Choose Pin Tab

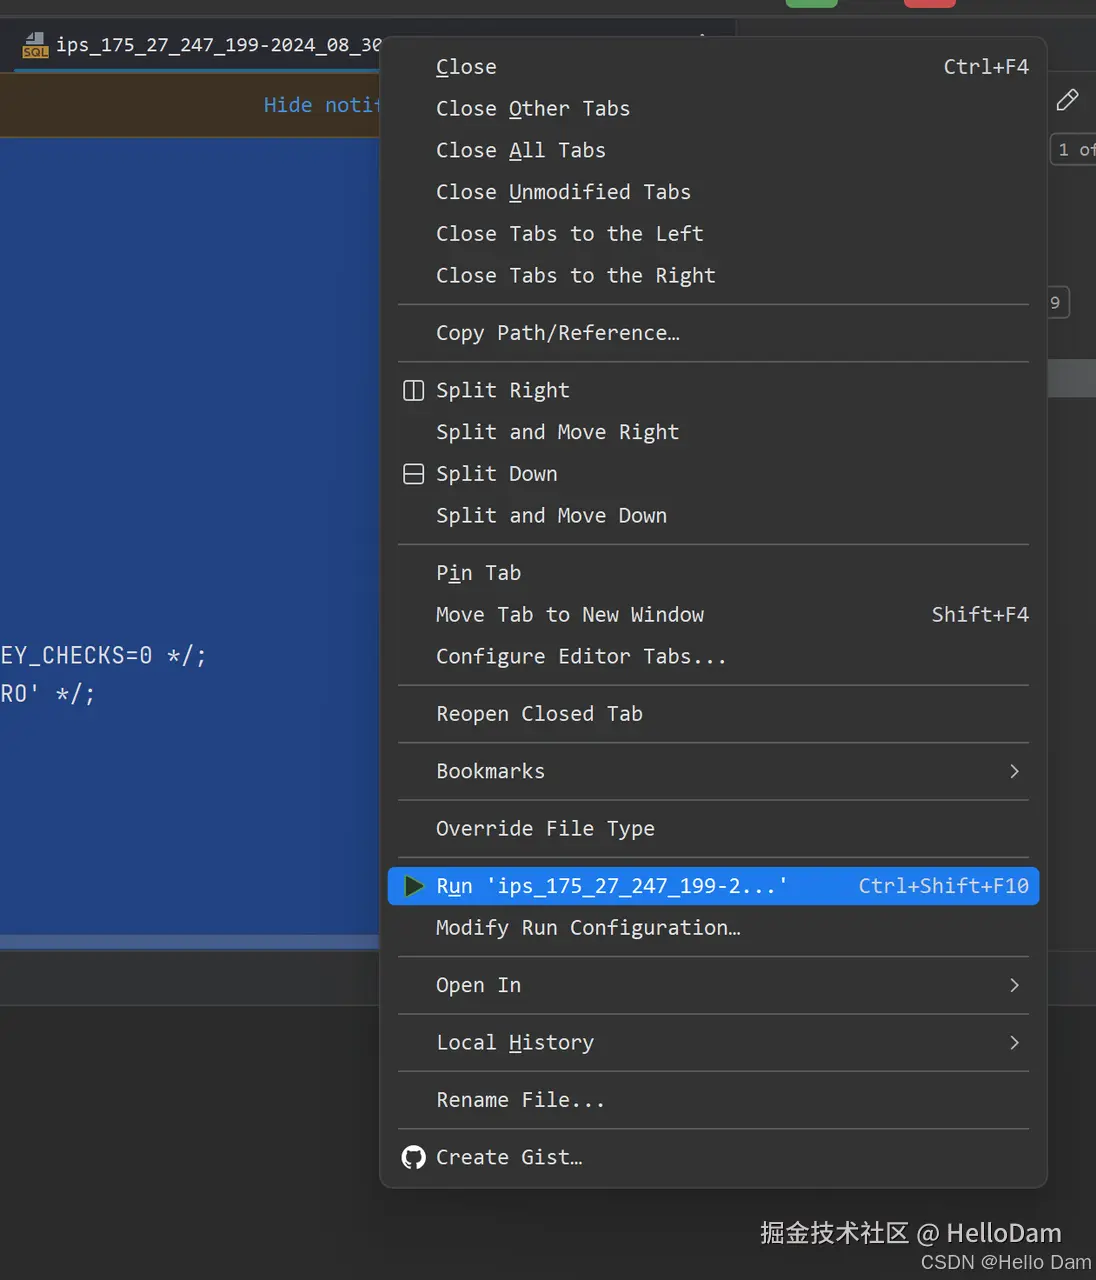click(713, 573)
